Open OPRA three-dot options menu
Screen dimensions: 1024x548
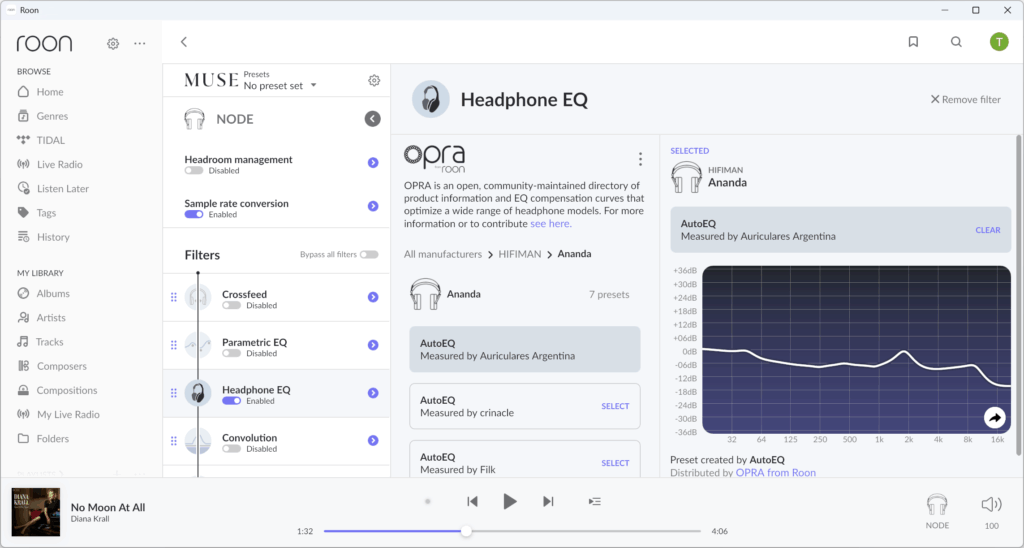(640, 159)
